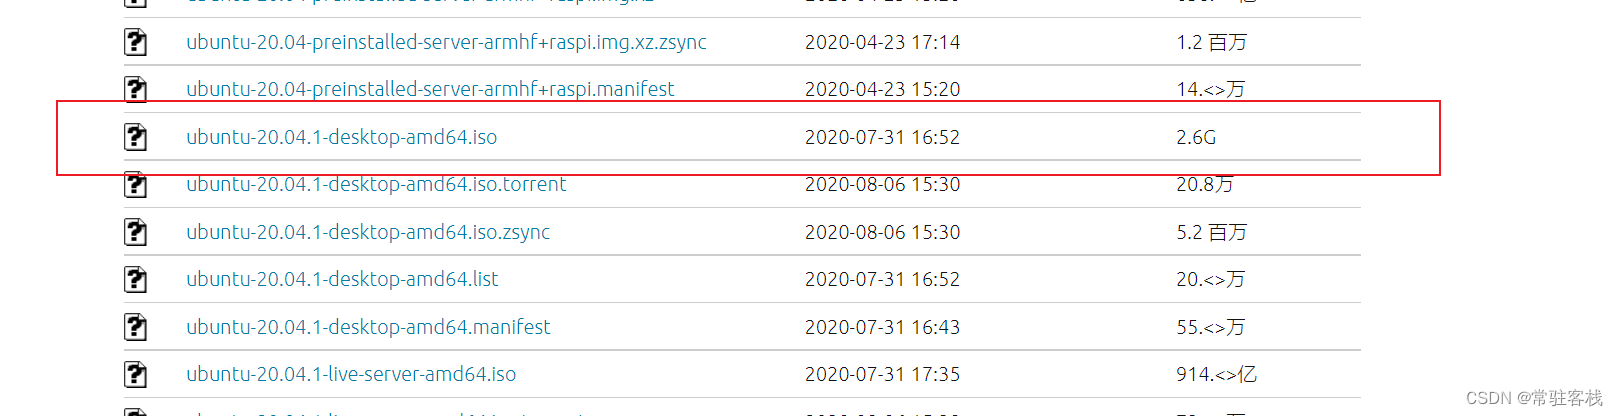
Task: Open ubuntu-20.04.1-desktop-amd64.manifest link
Action: (368, 327)
